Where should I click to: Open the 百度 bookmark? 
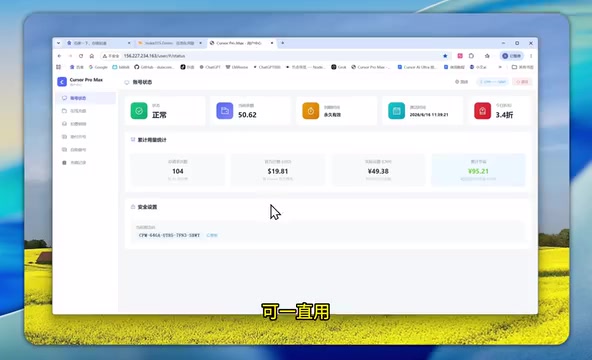click(x=77, y=67)
